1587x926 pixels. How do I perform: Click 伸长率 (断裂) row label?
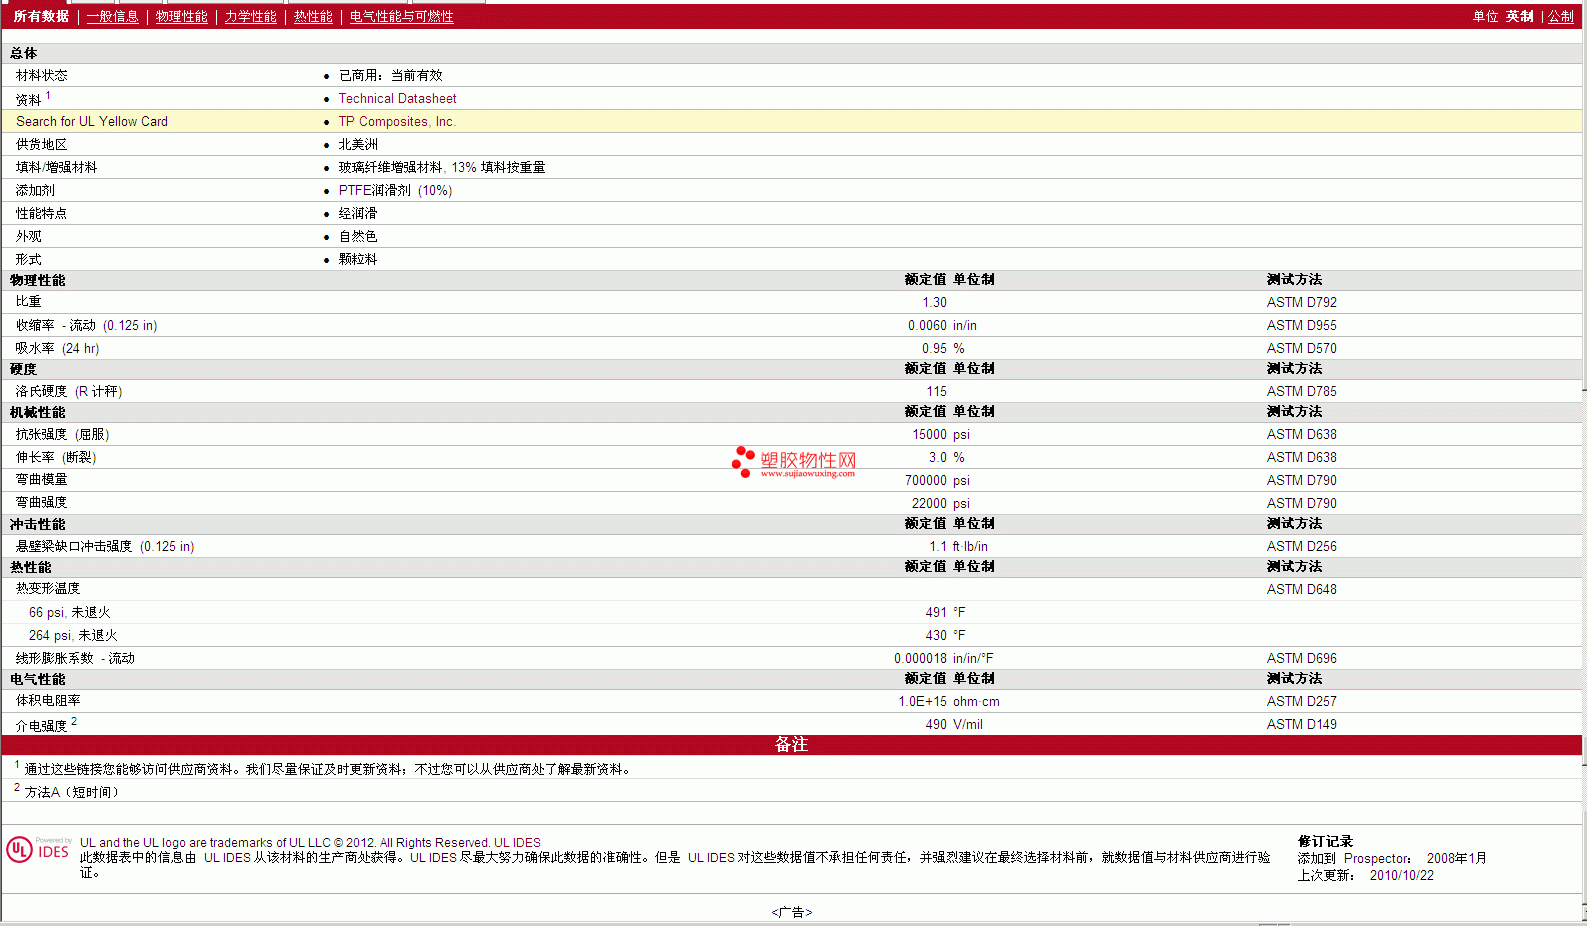point(56,457)
